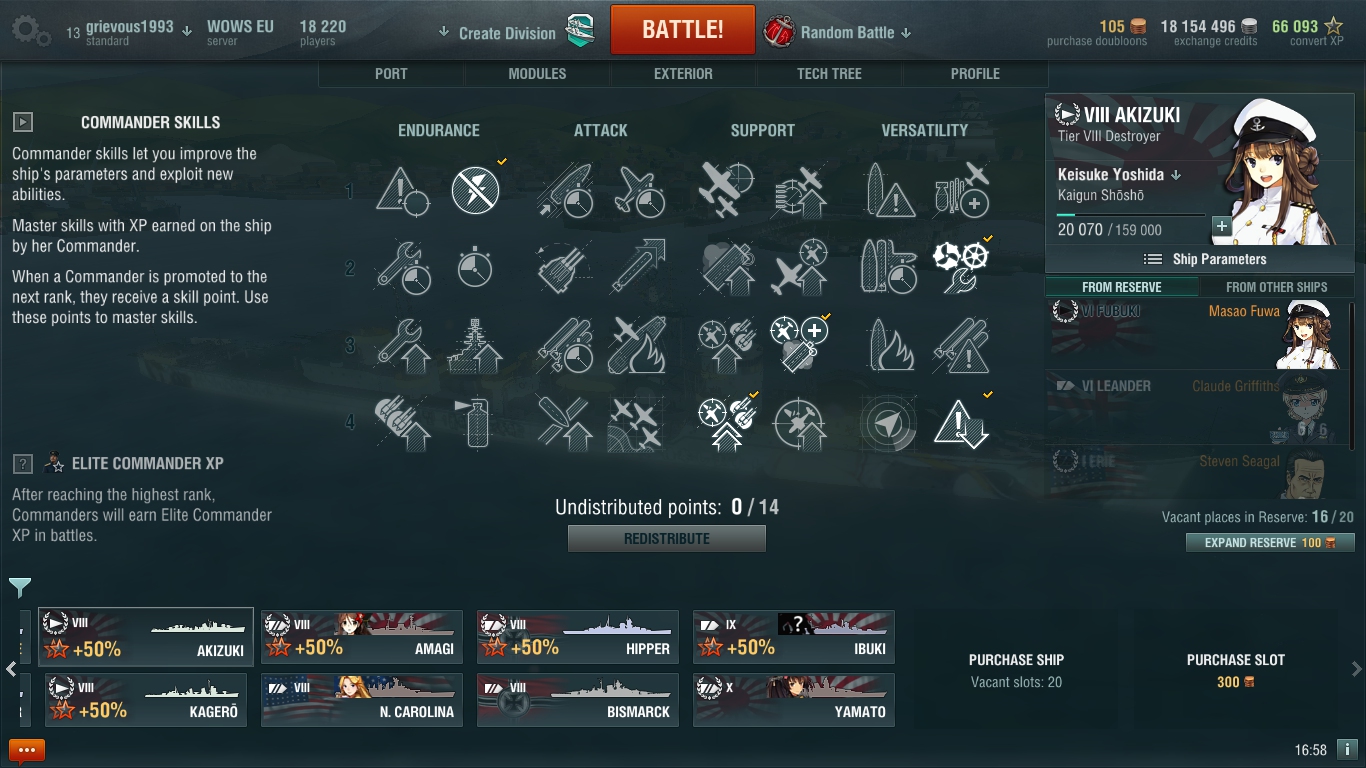Switch to the FROM OTHER SHIPS tab
This screenshot has width=1366, height=768.
[x=1276, y=287]
